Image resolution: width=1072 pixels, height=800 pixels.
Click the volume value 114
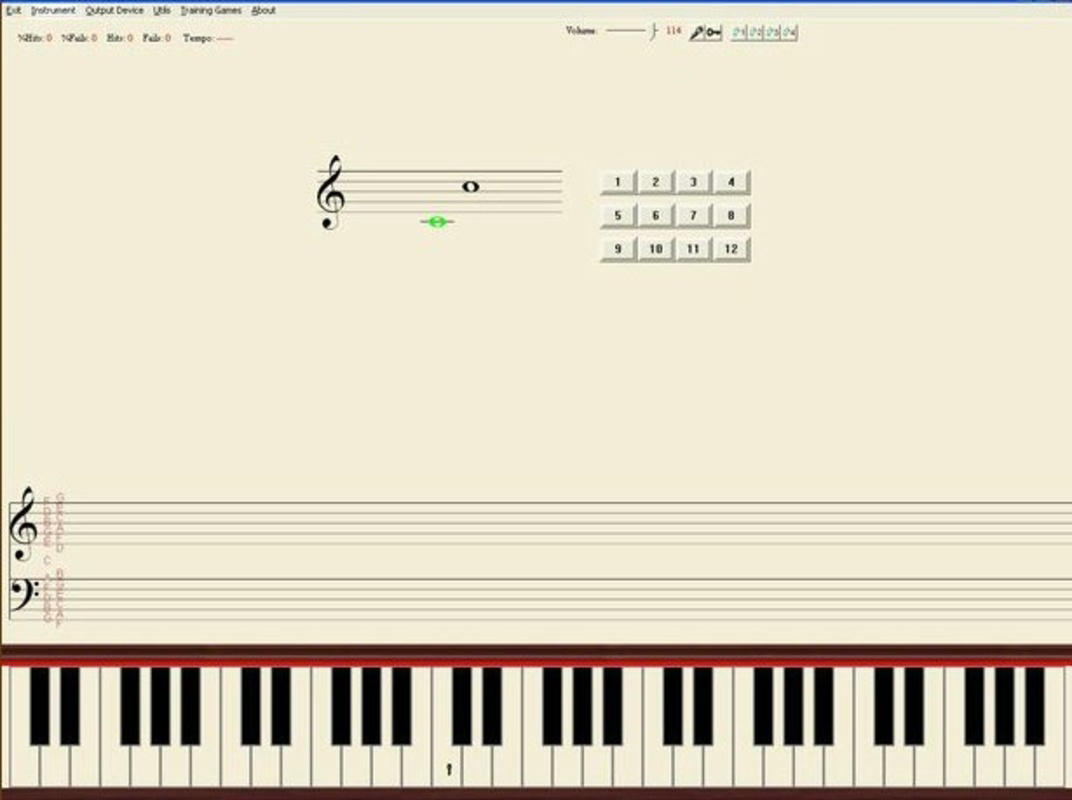[x=673, y=31]
